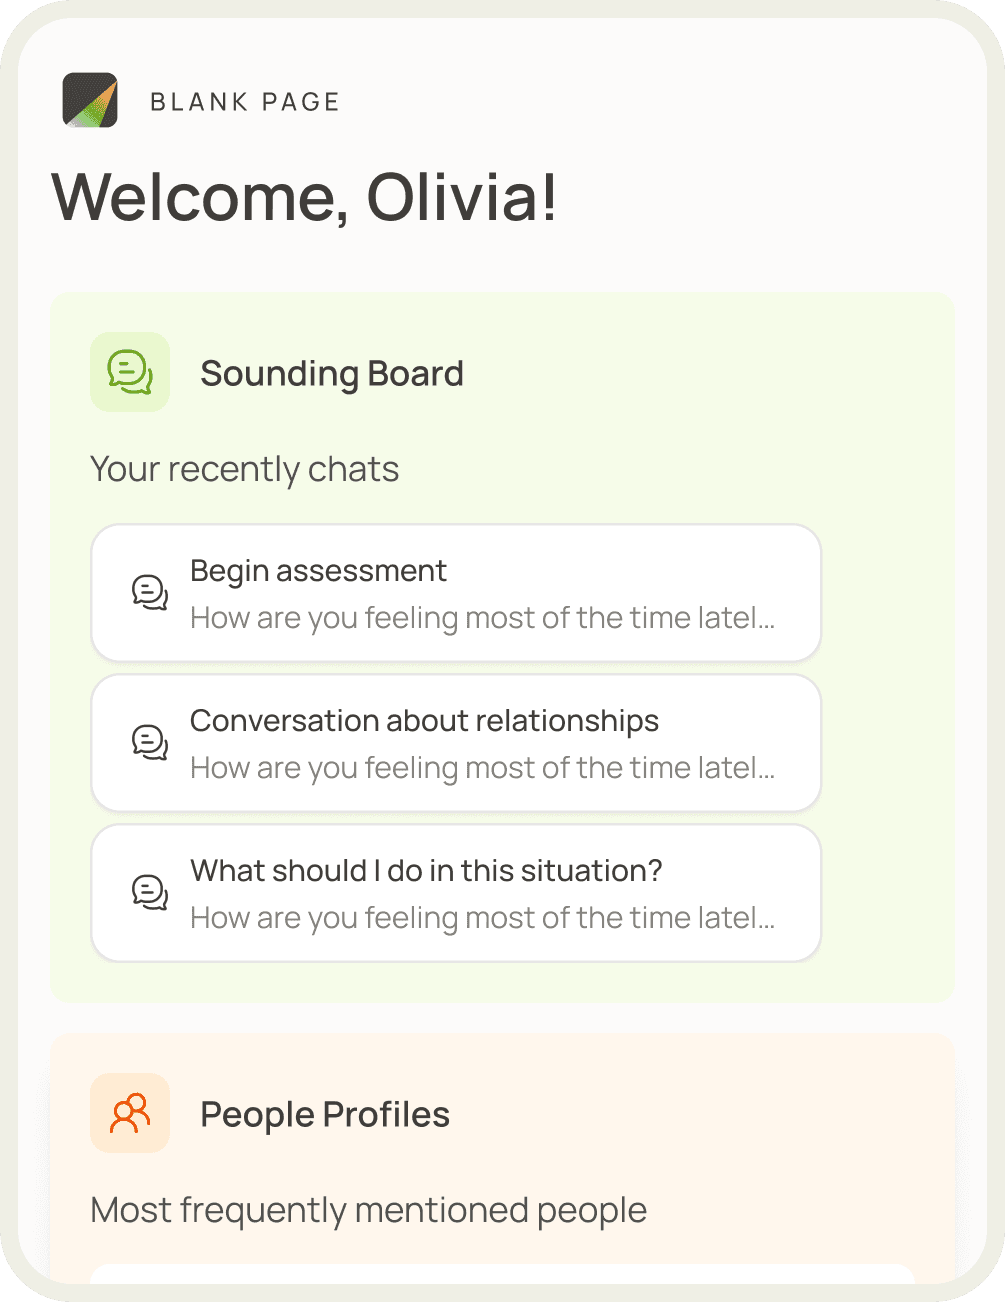Click the orange People Profiles icon
Viewport: 1005px width, 1302px height.
pos(130,1113)
